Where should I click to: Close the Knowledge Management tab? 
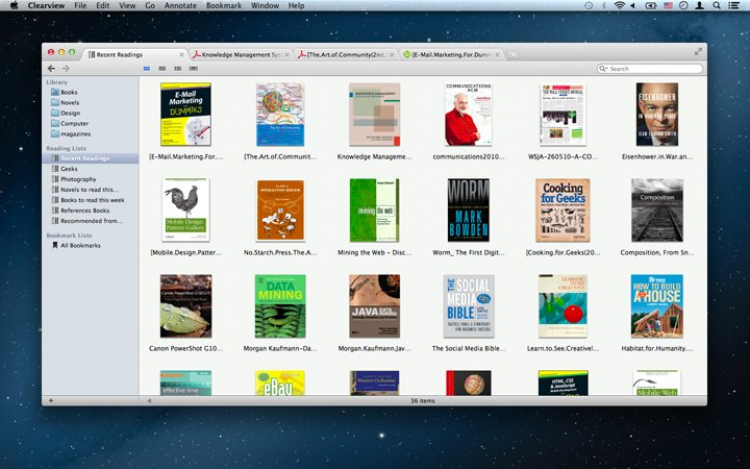(287, 55)
